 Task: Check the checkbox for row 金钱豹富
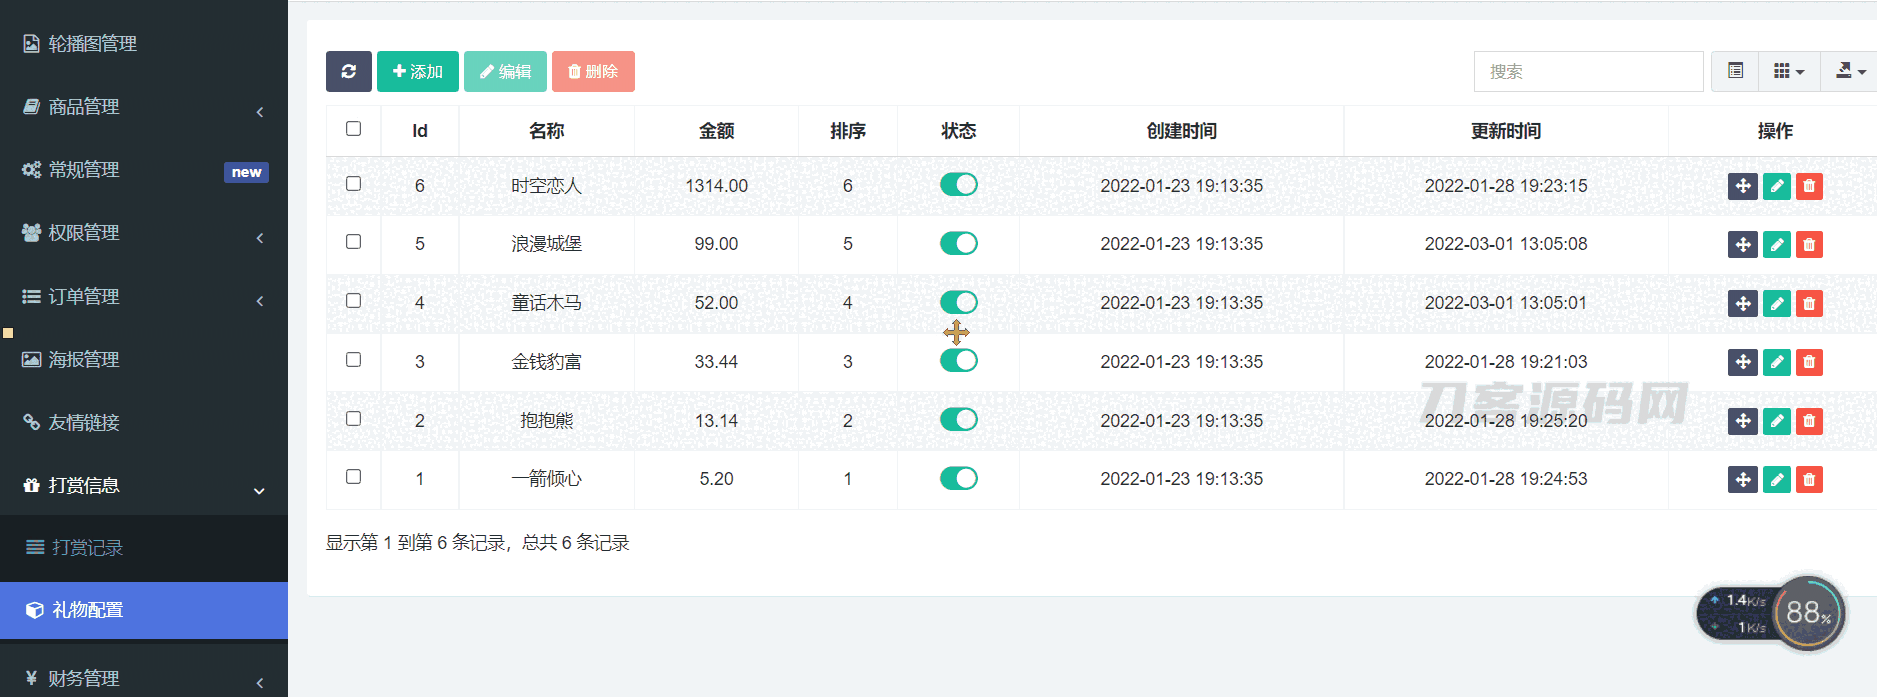click(353, 359)
